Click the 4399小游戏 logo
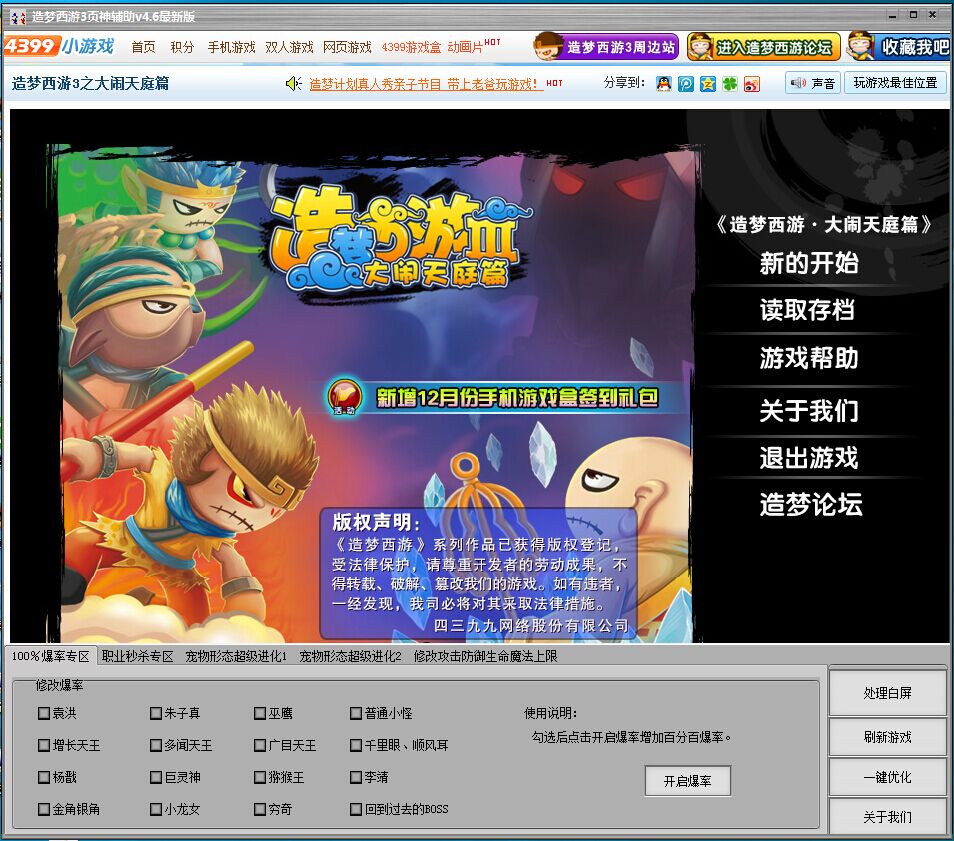This screenshot has width=954, height=841. pyautogui.click(x=59, y=47)
